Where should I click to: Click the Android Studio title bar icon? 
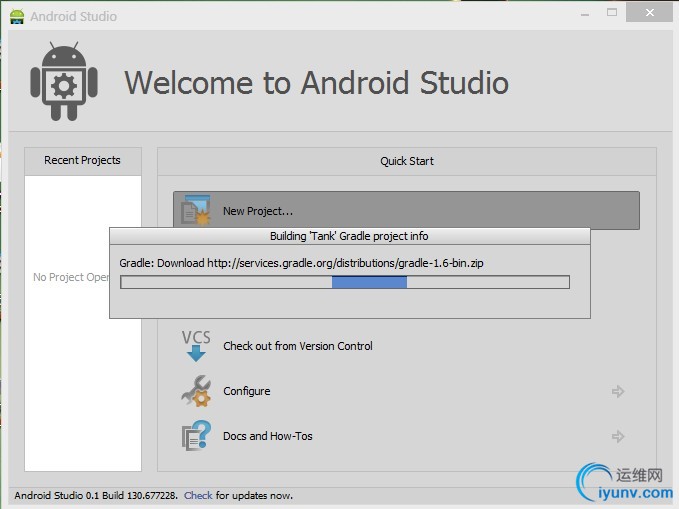click(17, 16)
